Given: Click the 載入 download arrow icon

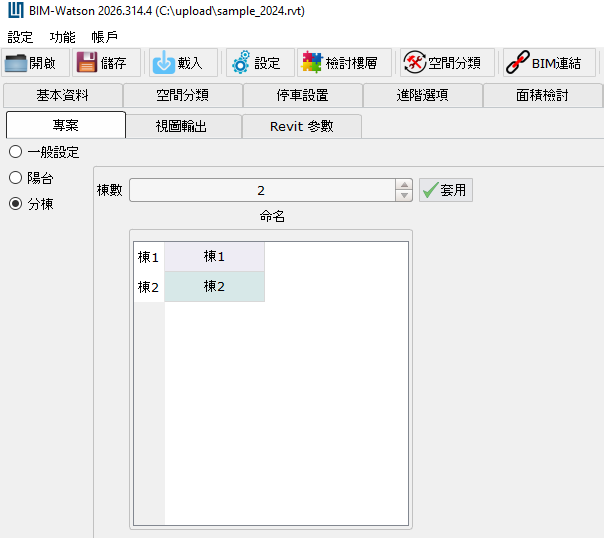Looking at the screenshot, I should click(164, 63).
